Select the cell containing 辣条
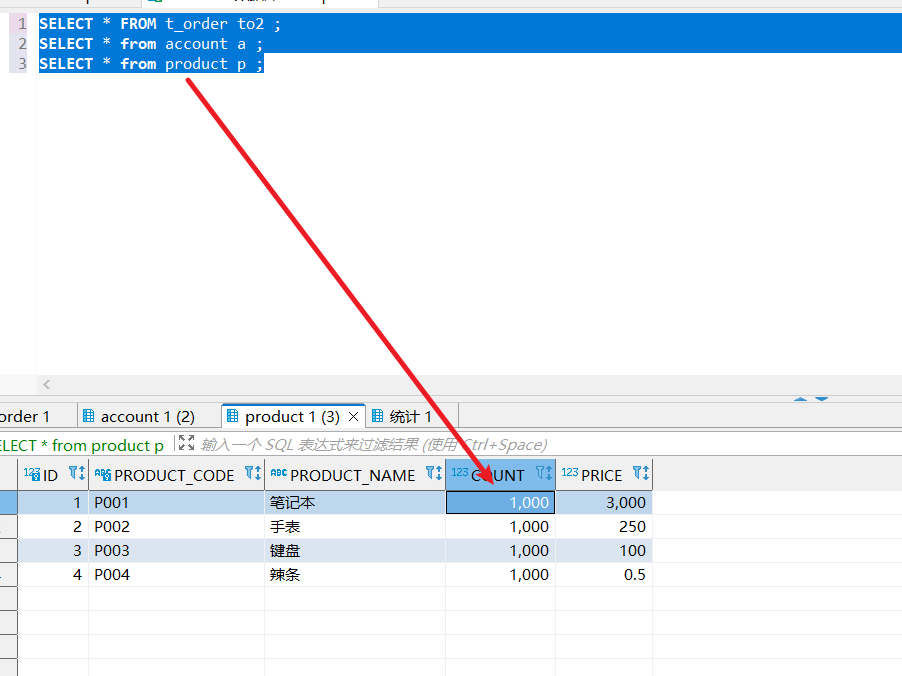This screenshot has width=902, height=676. click(354, 575)
